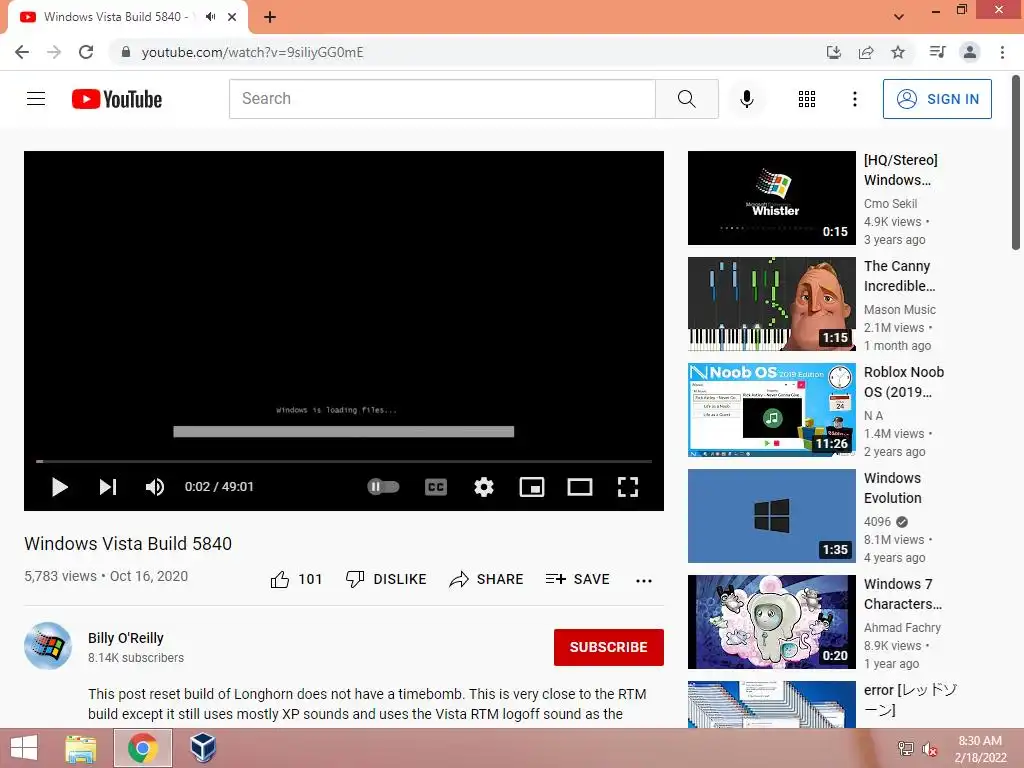Open the YouTube hamburger guide menu
Image resolution: width=1024 pixels, height=768 pixels.
point(36,99)
